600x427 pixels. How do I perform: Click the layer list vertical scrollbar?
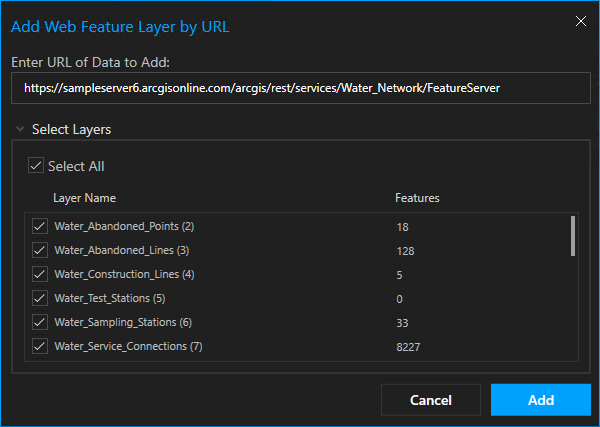(573, 237)
